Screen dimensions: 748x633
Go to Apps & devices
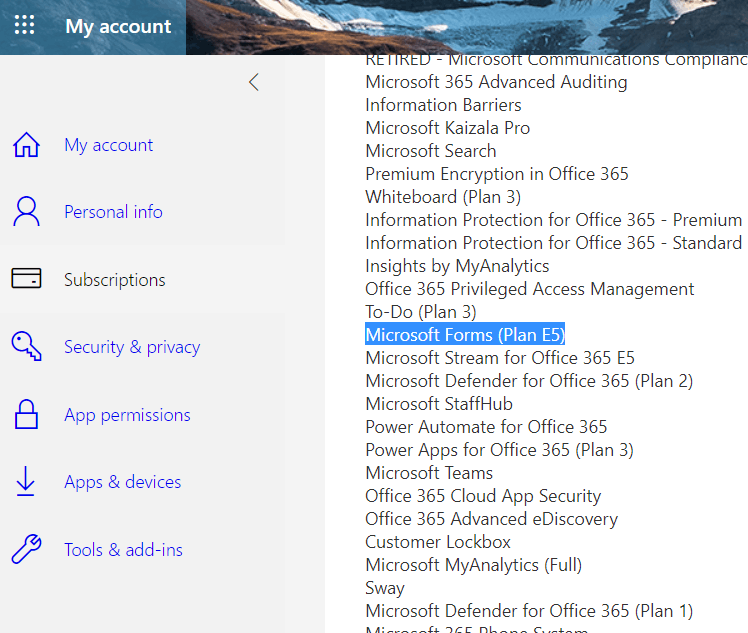123,482
